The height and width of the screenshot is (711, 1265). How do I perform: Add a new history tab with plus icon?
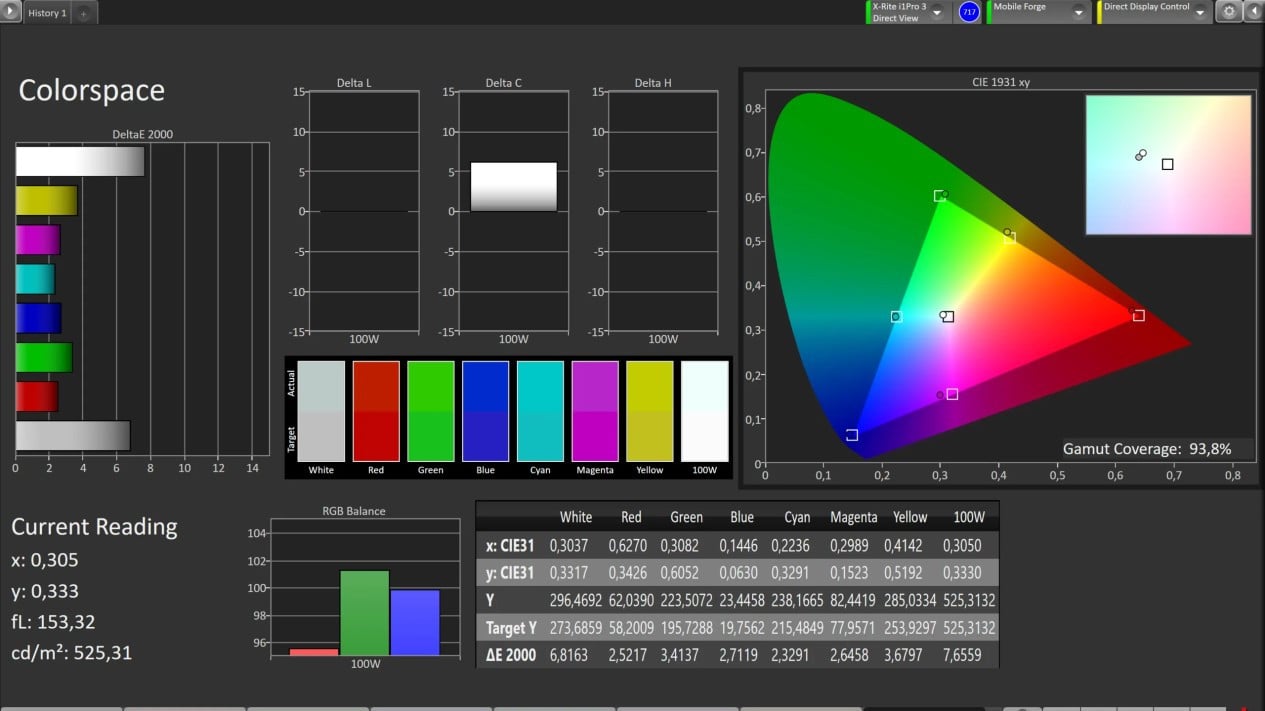coord(84,14)
